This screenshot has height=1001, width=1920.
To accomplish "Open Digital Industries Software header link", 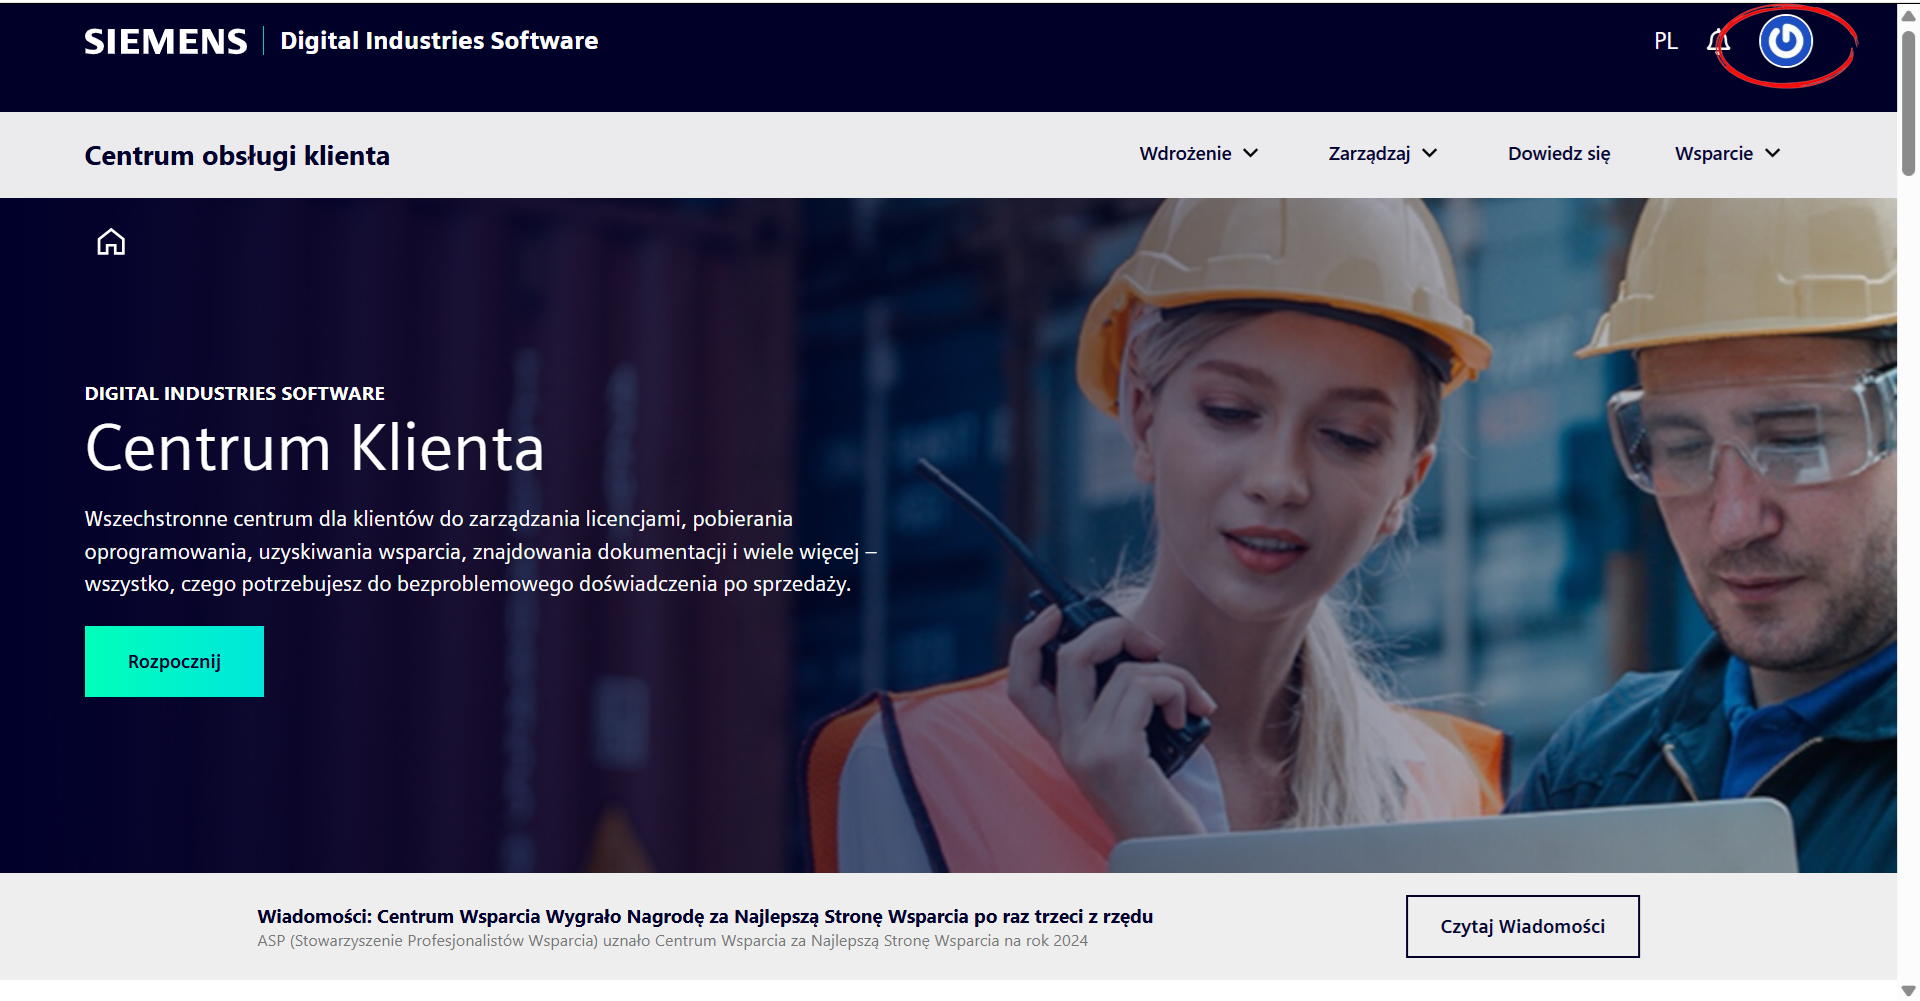I will pos(439,41).
